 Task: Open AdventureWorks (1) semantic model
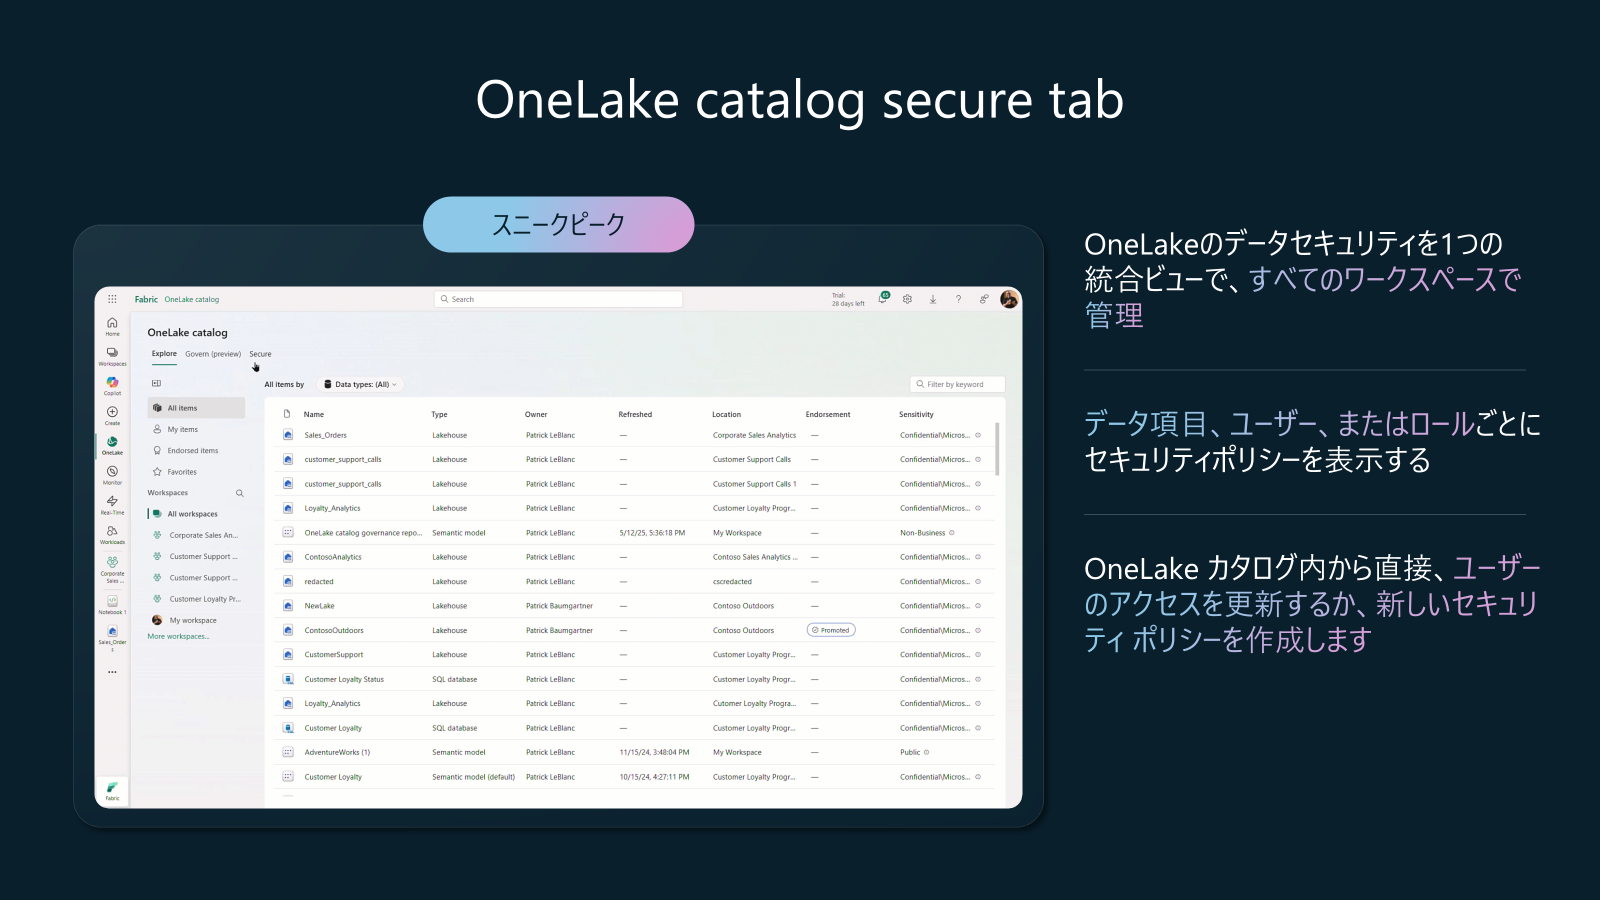pos(337,752)
